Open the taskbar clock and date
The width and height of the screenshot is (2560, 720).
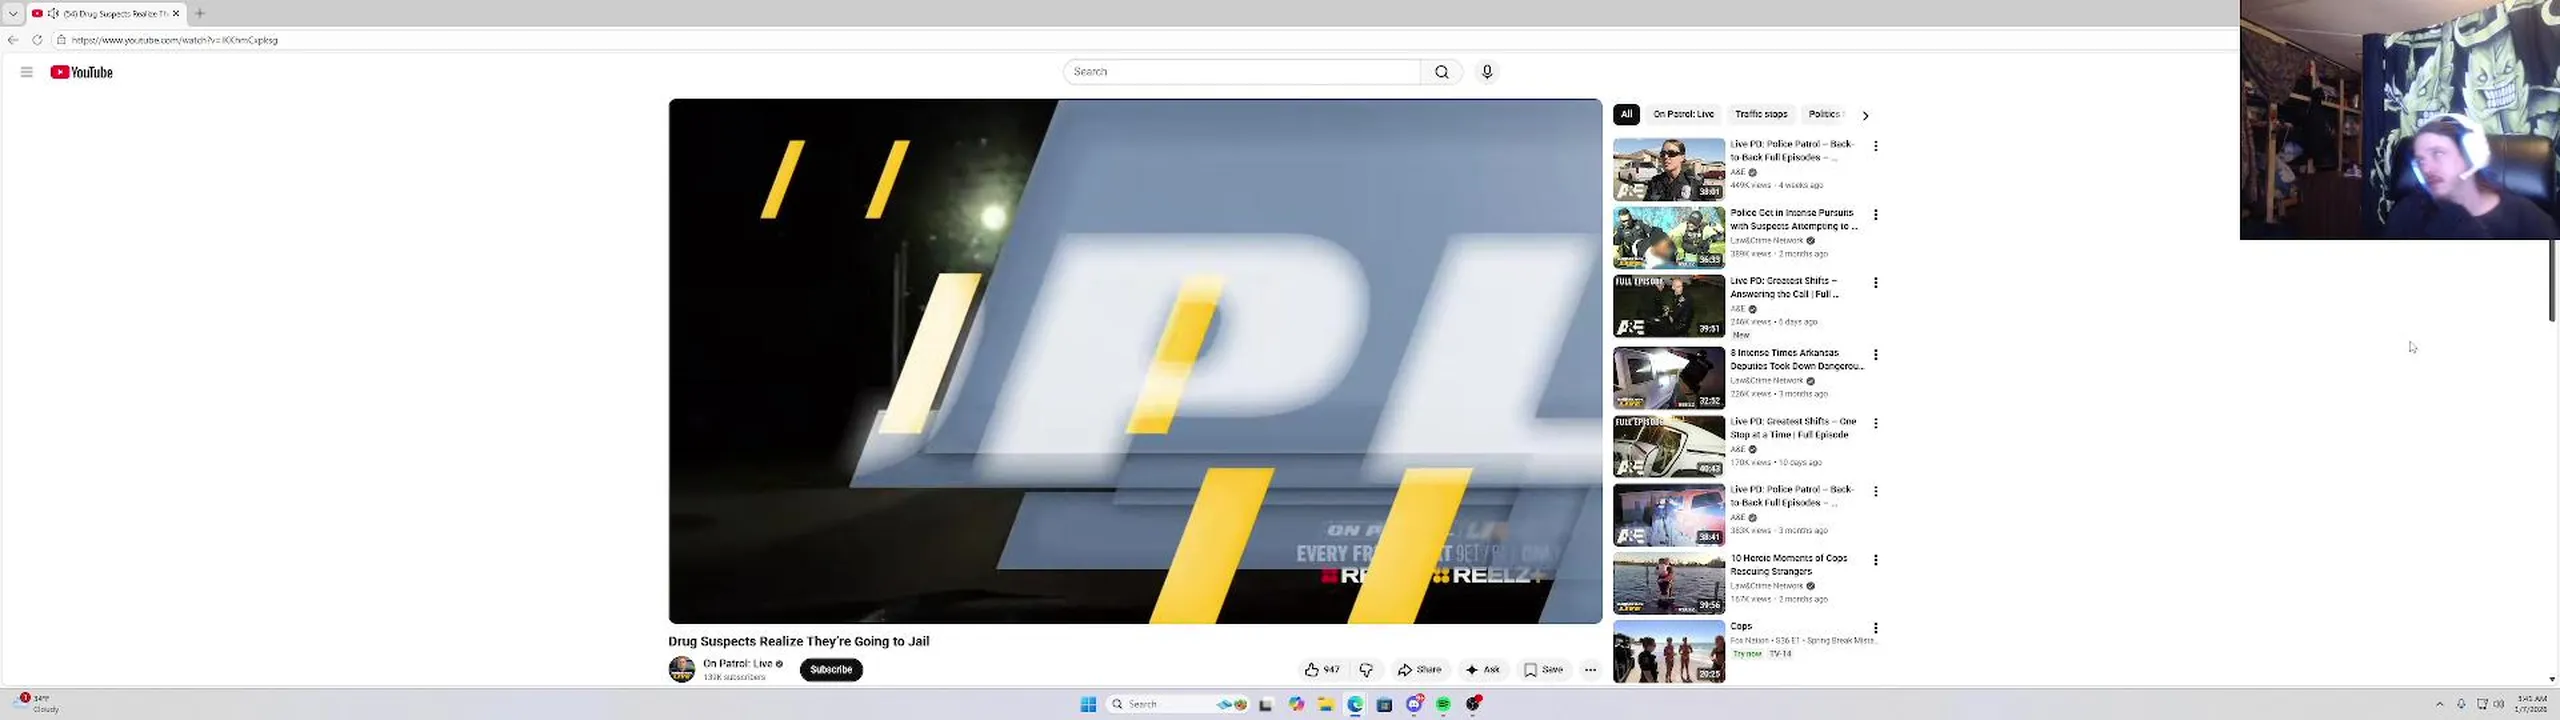tap(2532, 704)
